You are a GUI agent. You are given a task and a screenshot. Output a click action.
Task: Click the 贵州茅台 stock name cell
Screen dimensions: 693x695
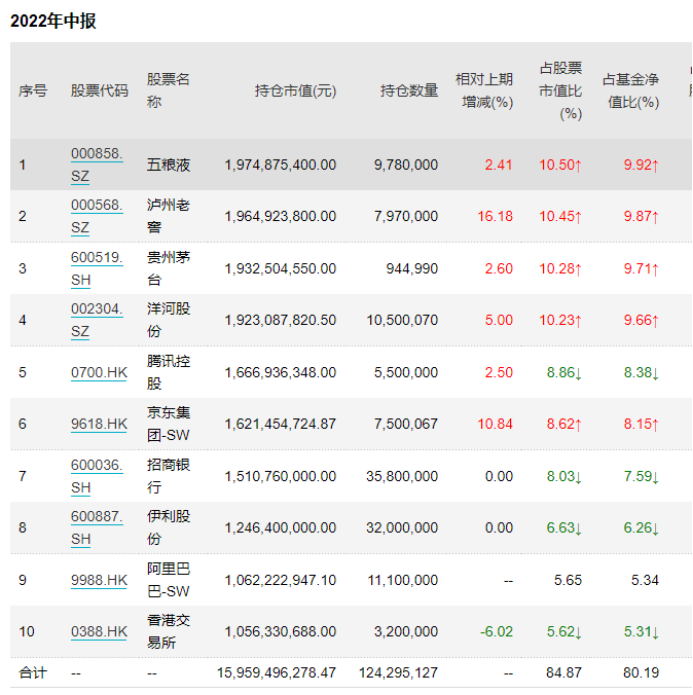click(x=167, y=268)
